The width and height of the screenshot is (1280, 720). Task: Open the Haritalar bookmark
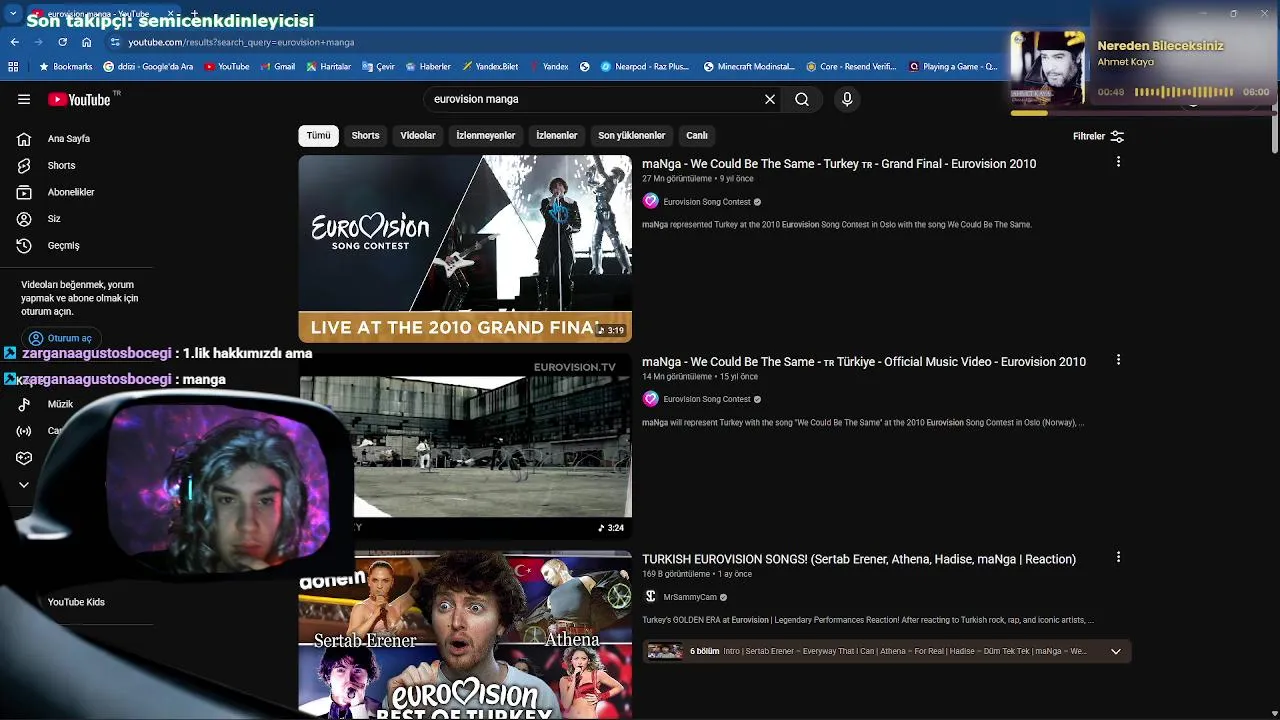point(328,67)
